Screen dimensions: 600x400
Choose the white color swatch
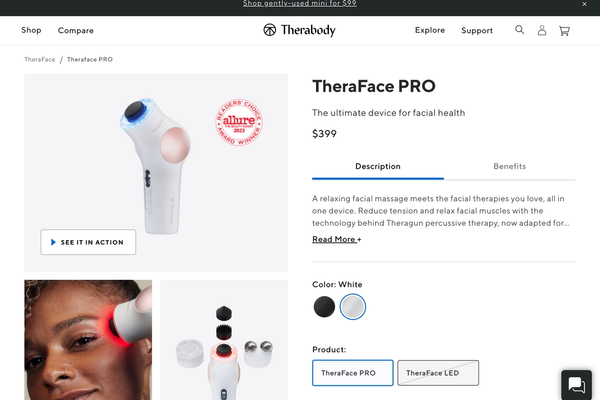point(353,307)
